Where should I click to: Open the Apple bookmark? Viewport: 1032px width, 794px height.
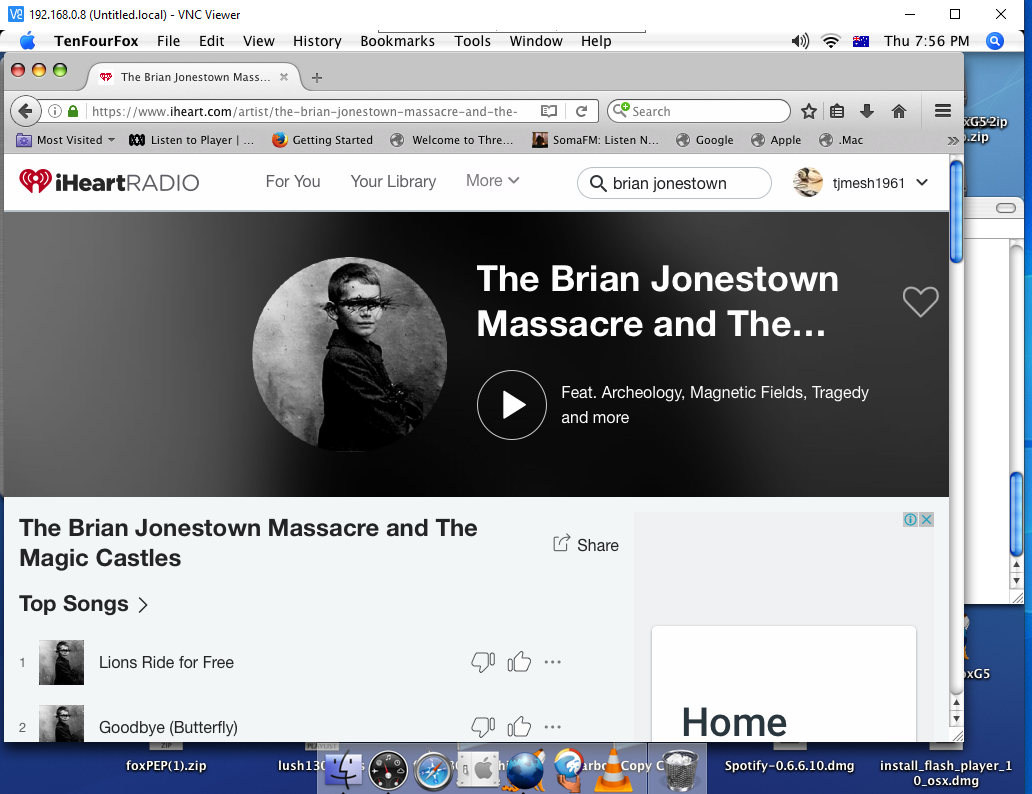pyautogui.click(x=777, y=140)
